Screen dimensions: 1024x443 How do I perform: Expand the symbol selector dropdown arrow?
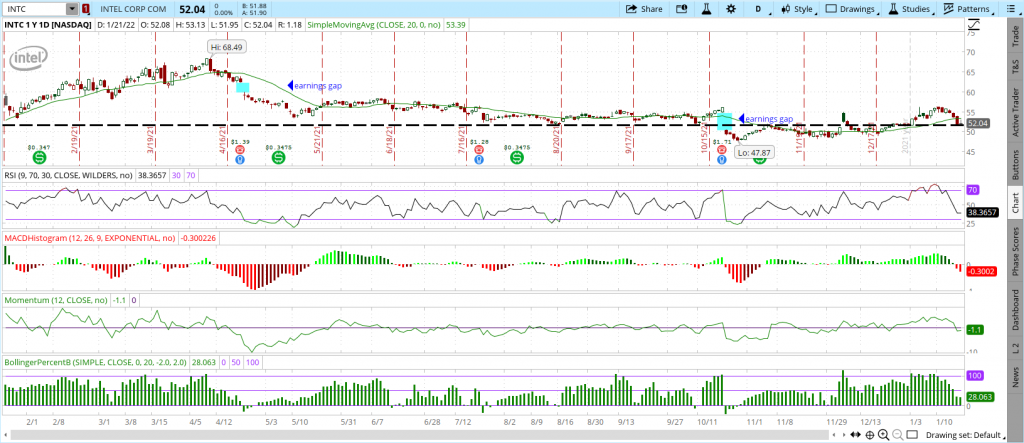pyautogui.click(x=72, y=9)
